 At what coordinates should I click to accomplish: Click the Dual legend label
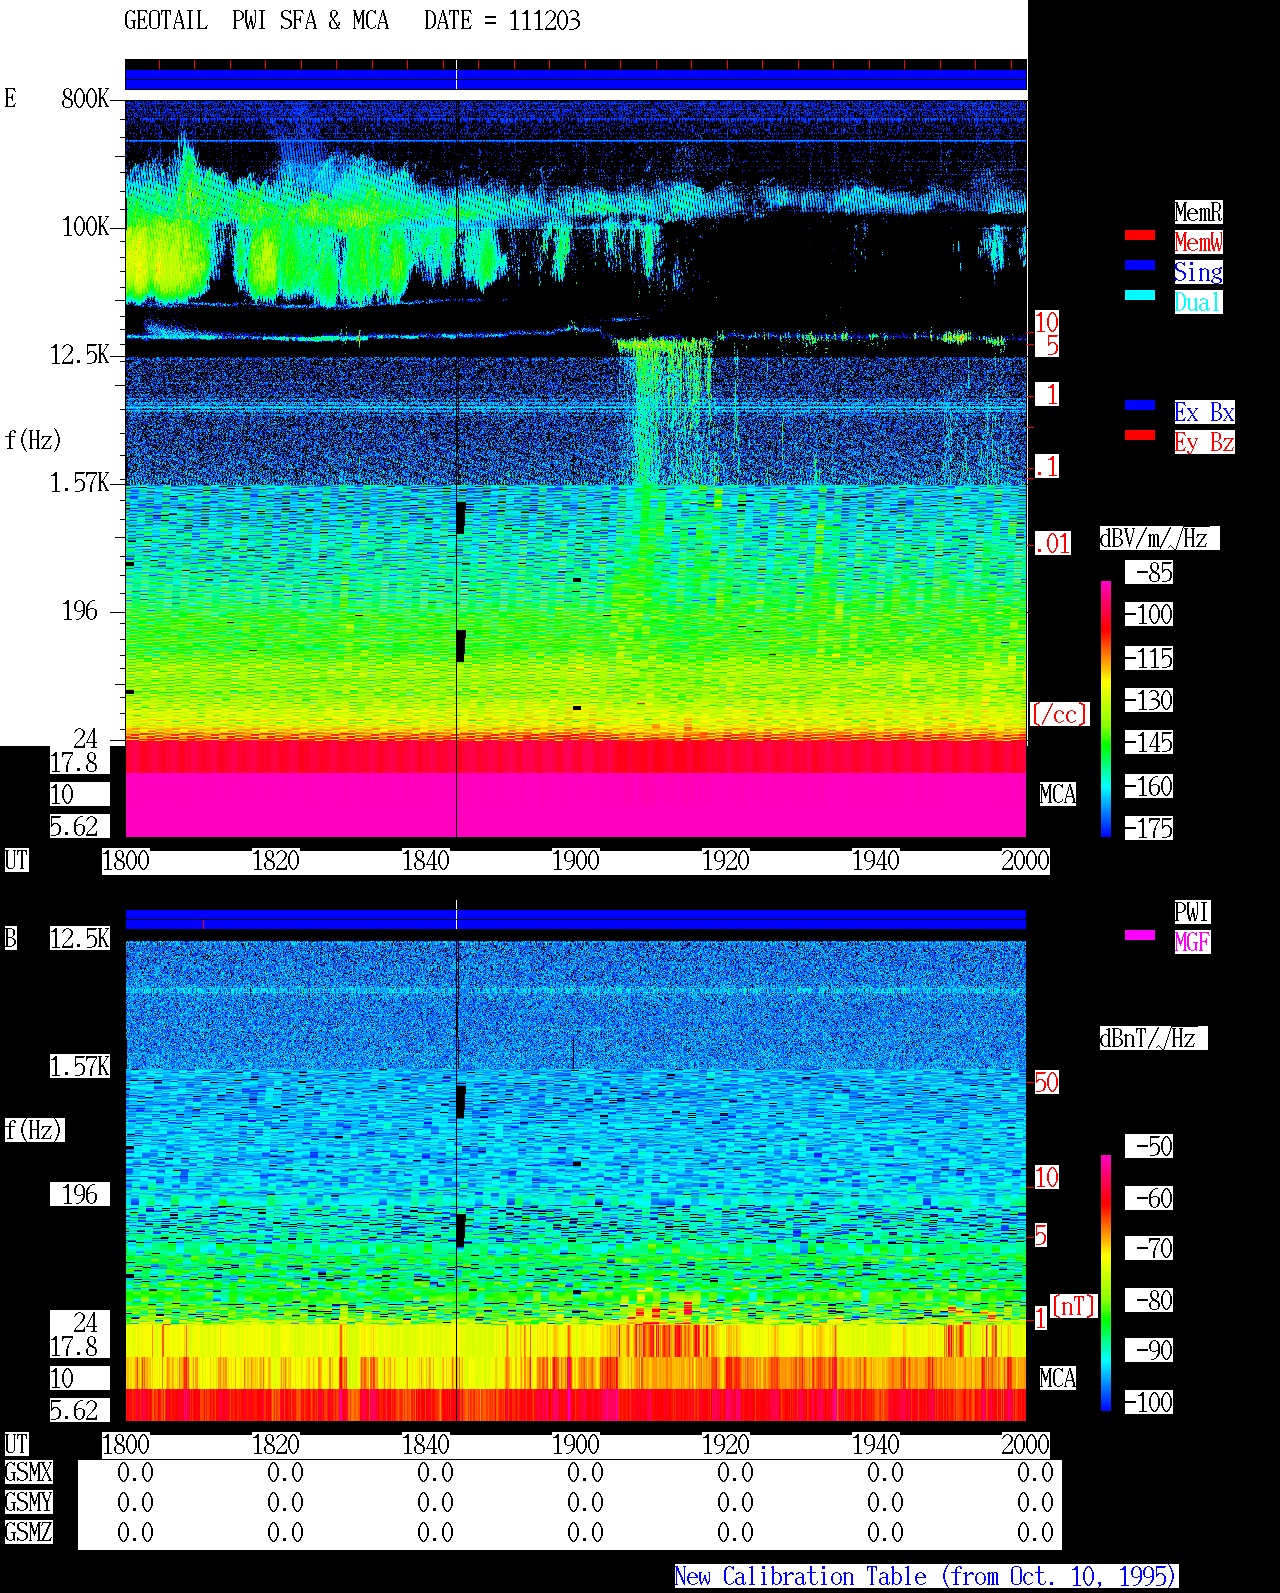click(x=1198, y=302)
